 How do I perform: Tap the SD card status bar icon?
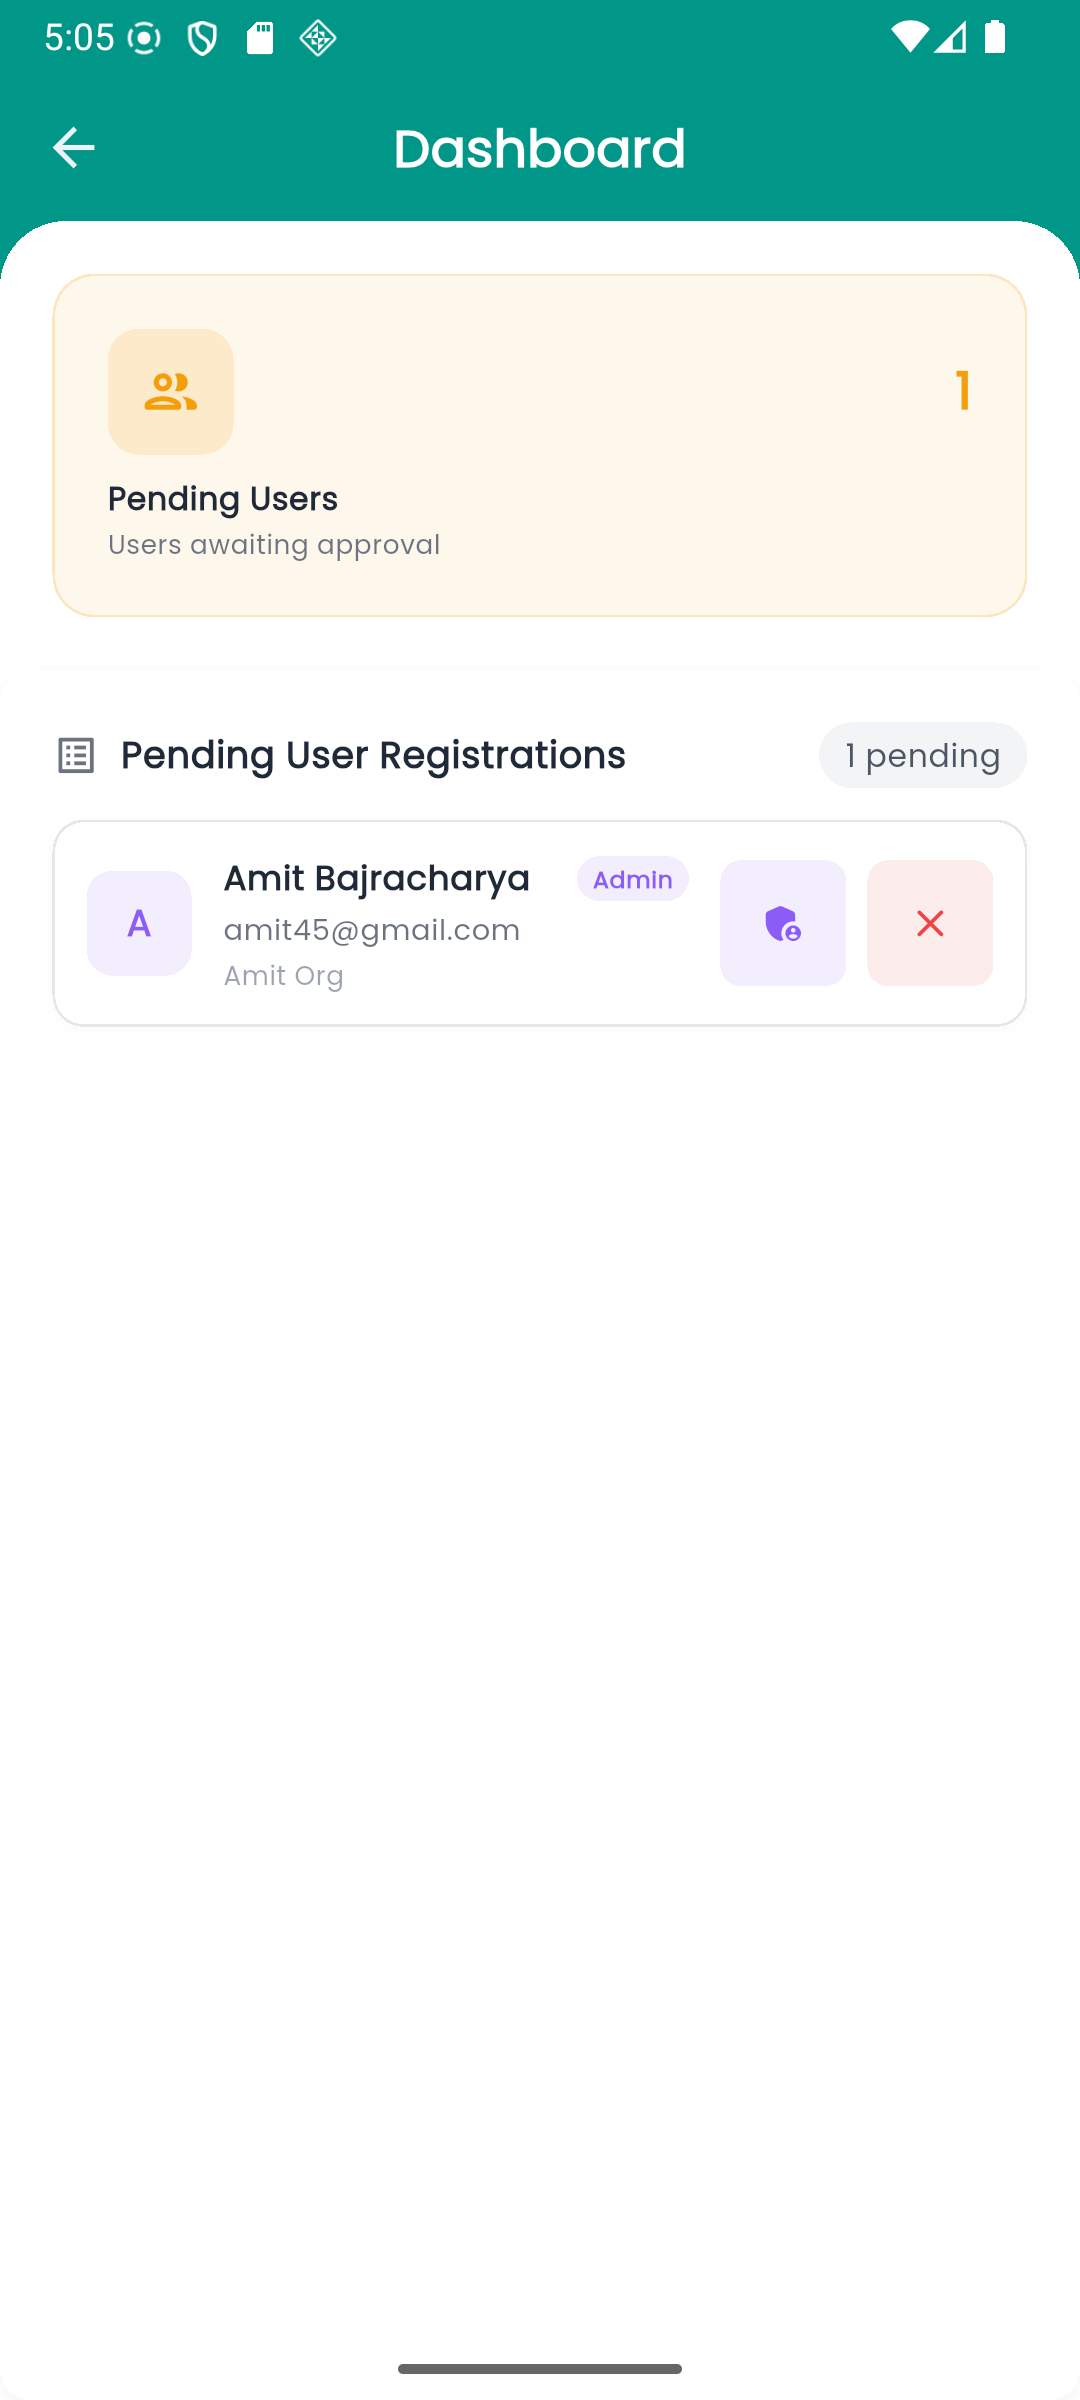tap(260, 38)
